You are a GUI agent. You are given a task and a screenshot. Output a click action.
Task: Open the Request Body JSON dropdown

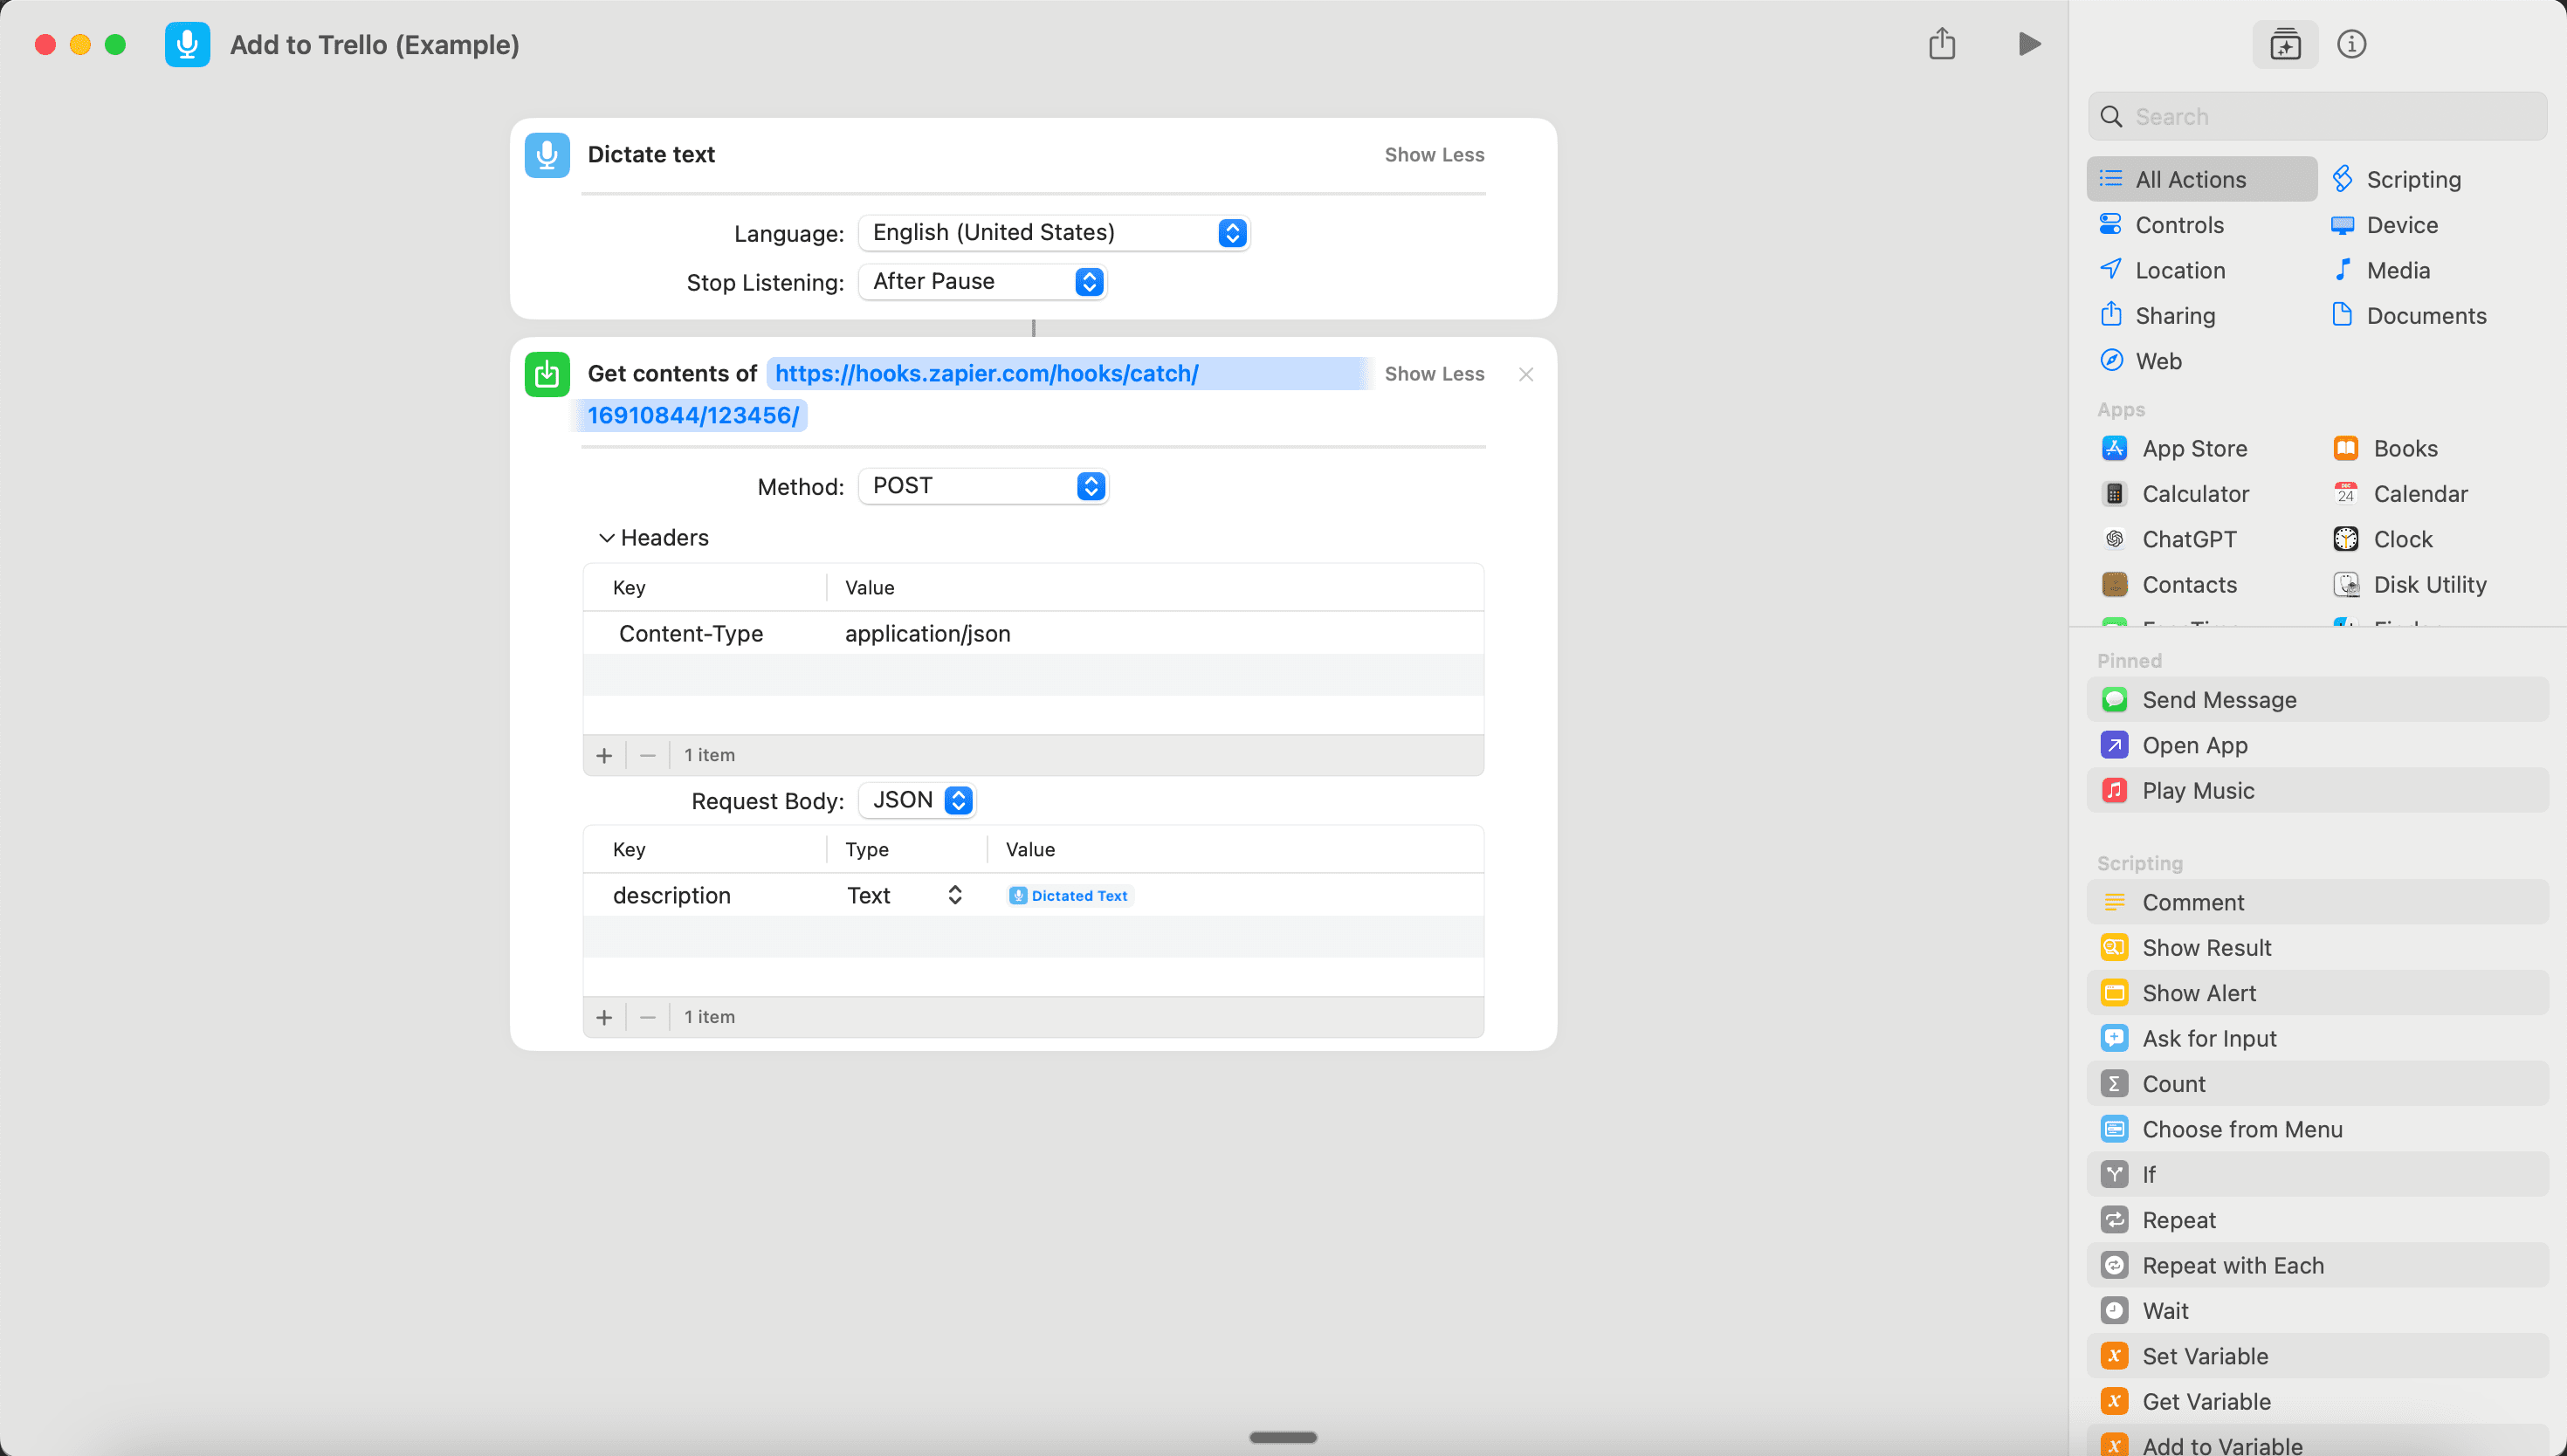click(917, 800)
